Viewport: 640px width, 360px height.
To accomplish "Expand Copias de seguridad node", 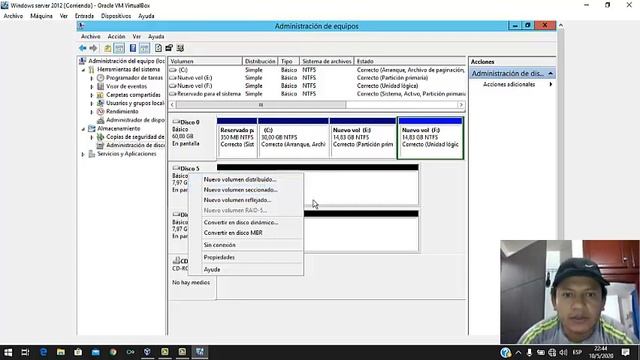I will [92, 137].
